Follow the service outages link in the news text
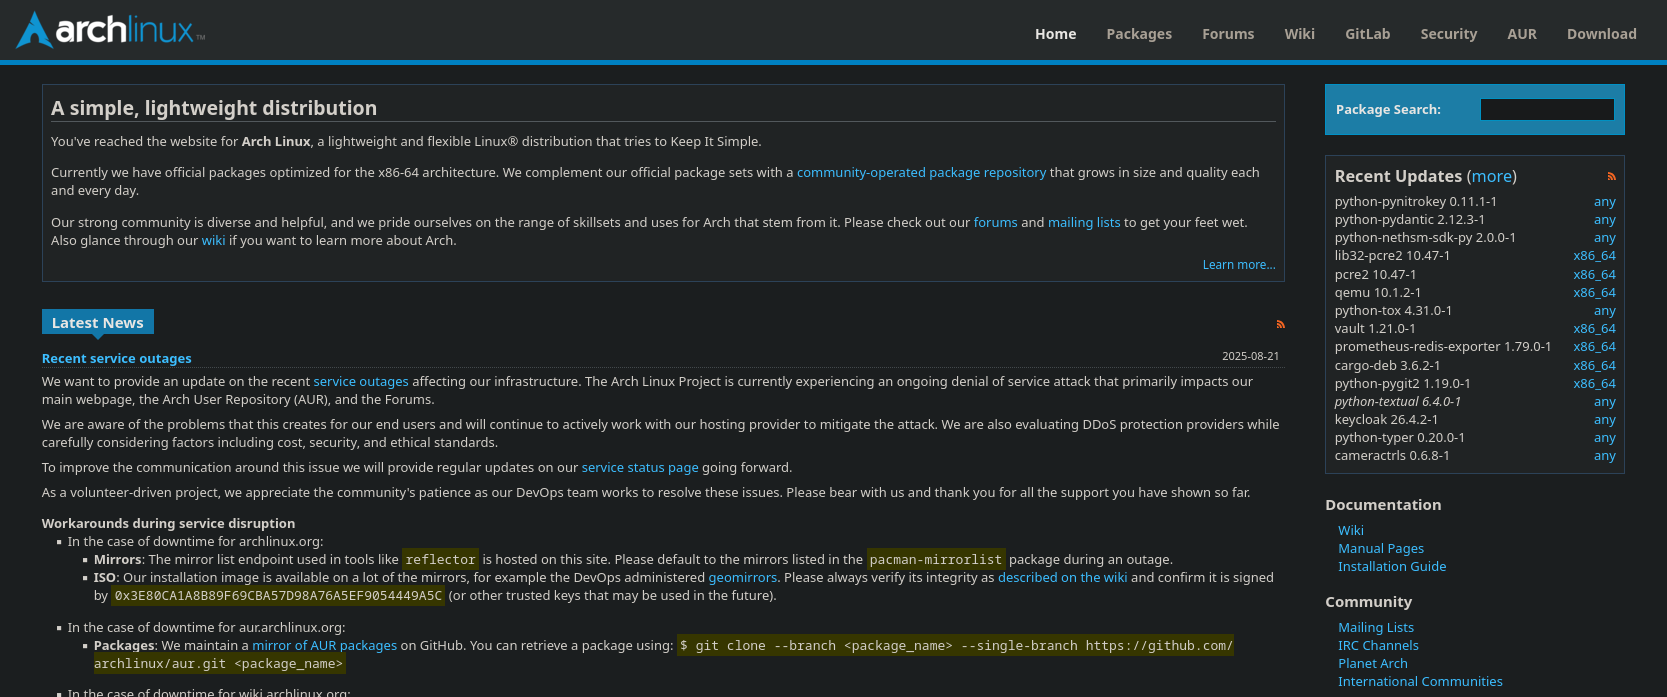Image resolution: width=1667 pixels, height=697 pixels. [361, 382]
